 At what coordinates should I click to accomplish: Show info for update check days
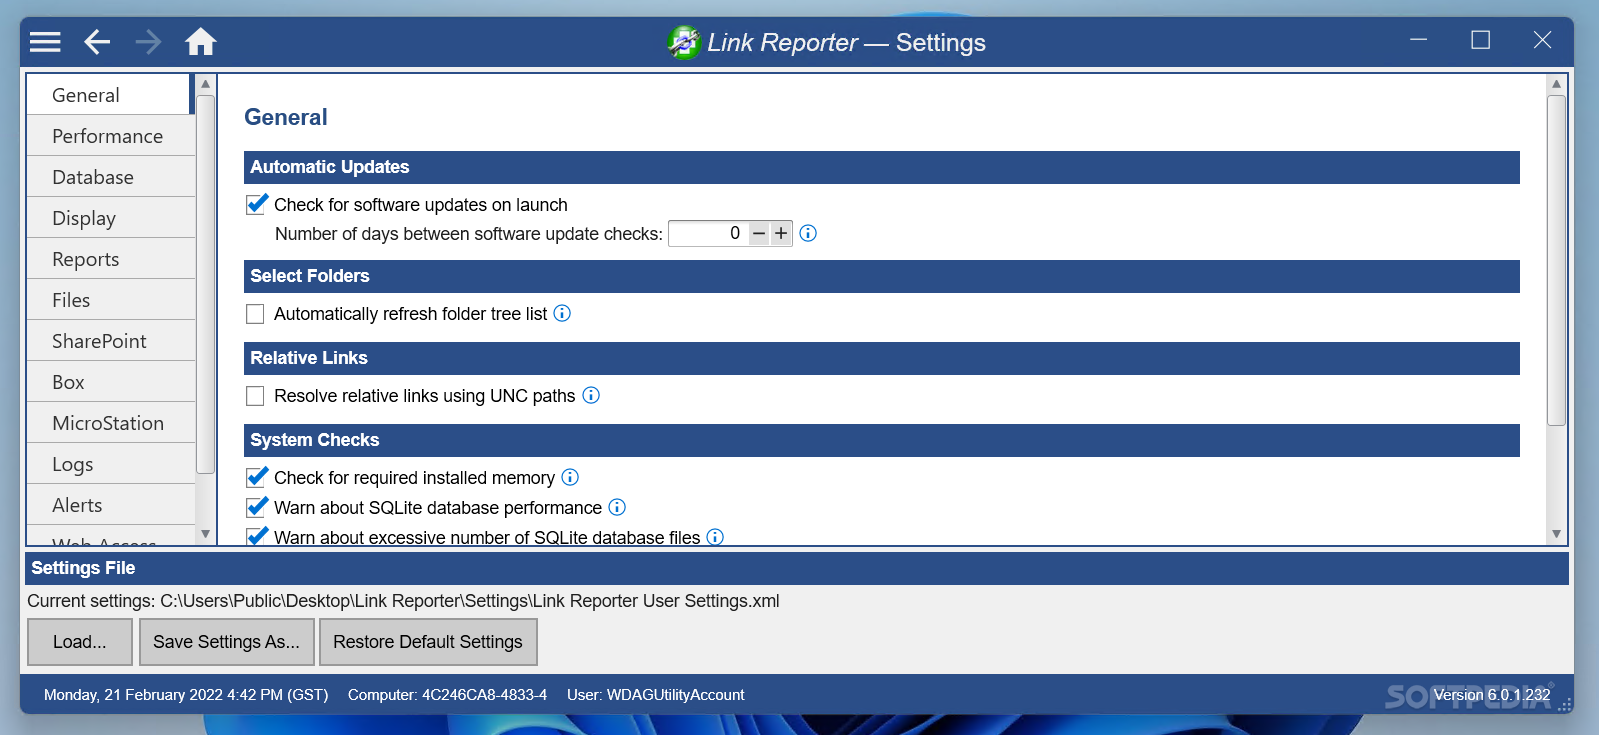808,233
